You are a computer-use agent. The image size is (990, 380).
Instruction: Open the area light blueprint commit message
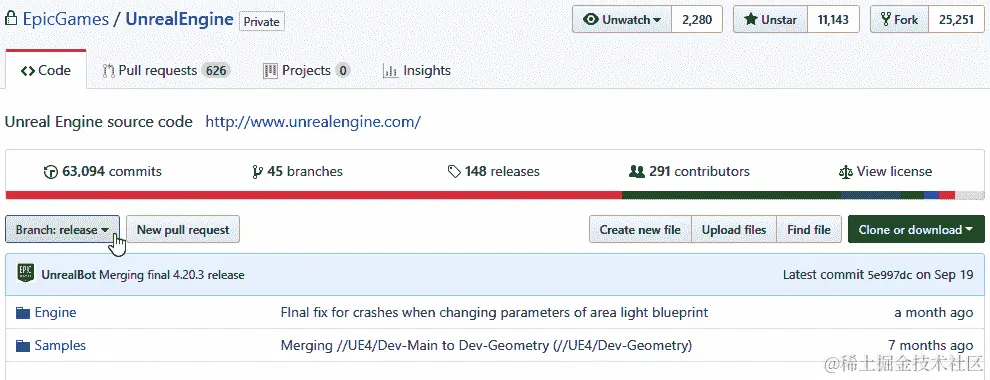click(x=494, y=312)
